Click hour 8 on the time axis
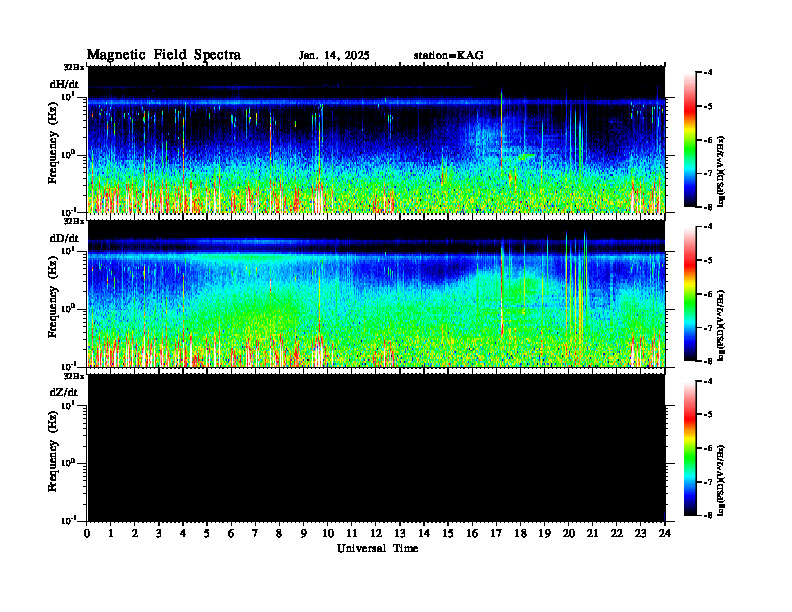The image size is (792, 612). 279,533
